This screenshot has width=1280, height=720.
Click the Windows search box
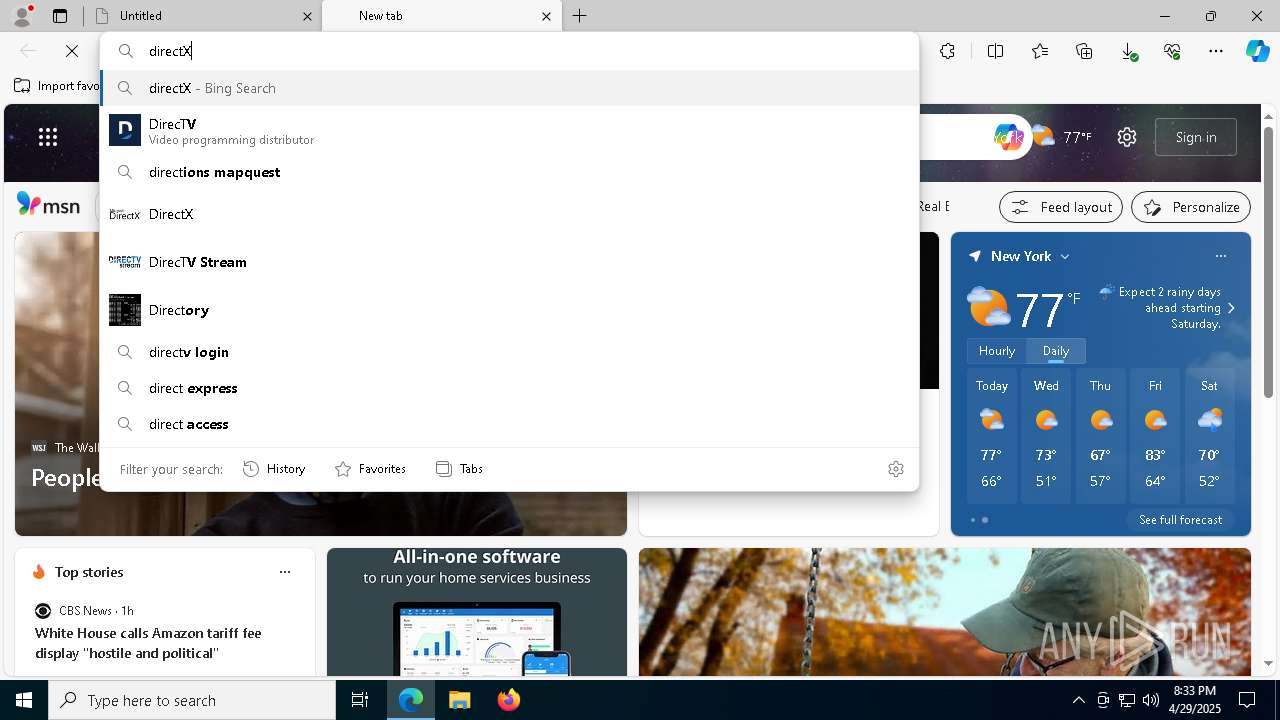[192, 700]
